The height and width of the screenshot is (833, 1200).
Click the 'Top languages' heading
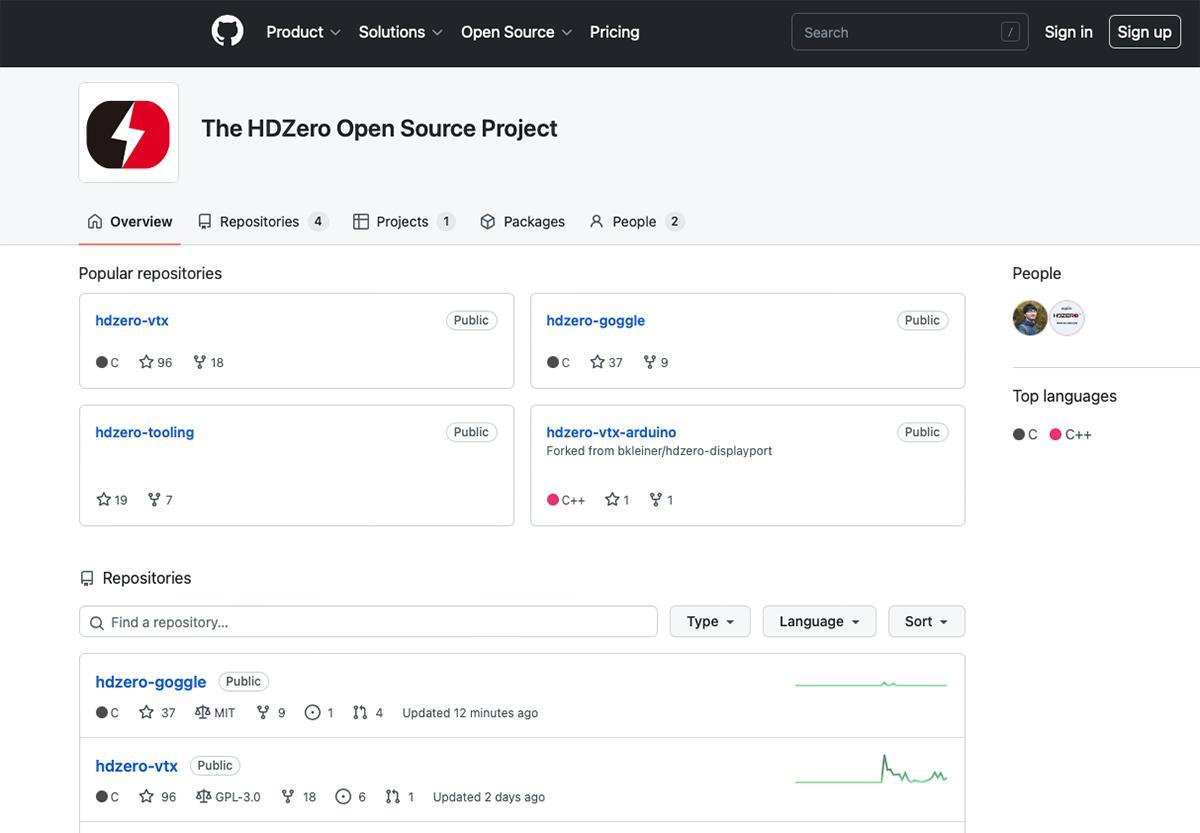click(1064, 396)
